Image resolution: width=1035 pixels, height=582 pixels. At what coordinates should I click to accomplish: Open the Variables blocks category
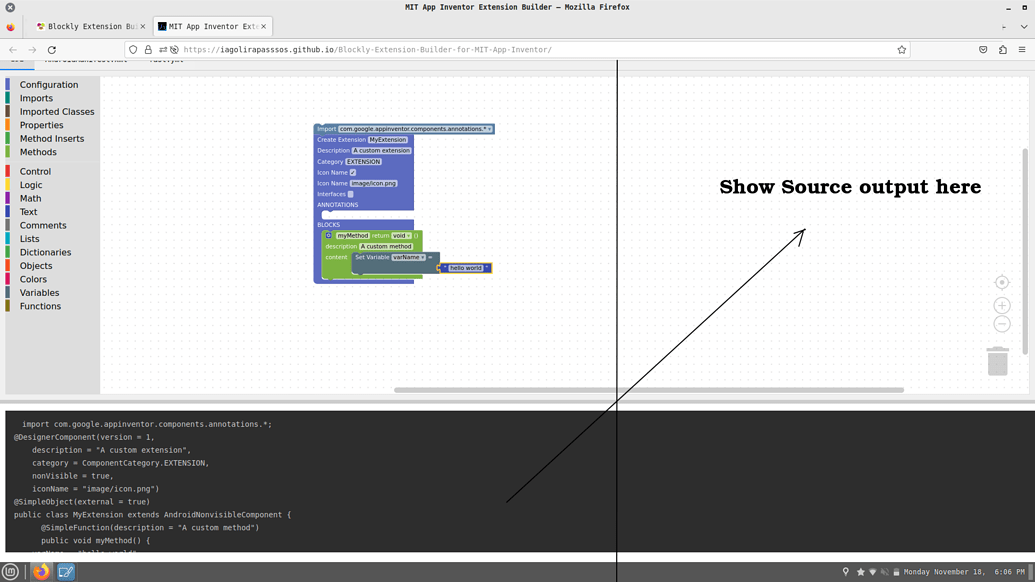38,292
